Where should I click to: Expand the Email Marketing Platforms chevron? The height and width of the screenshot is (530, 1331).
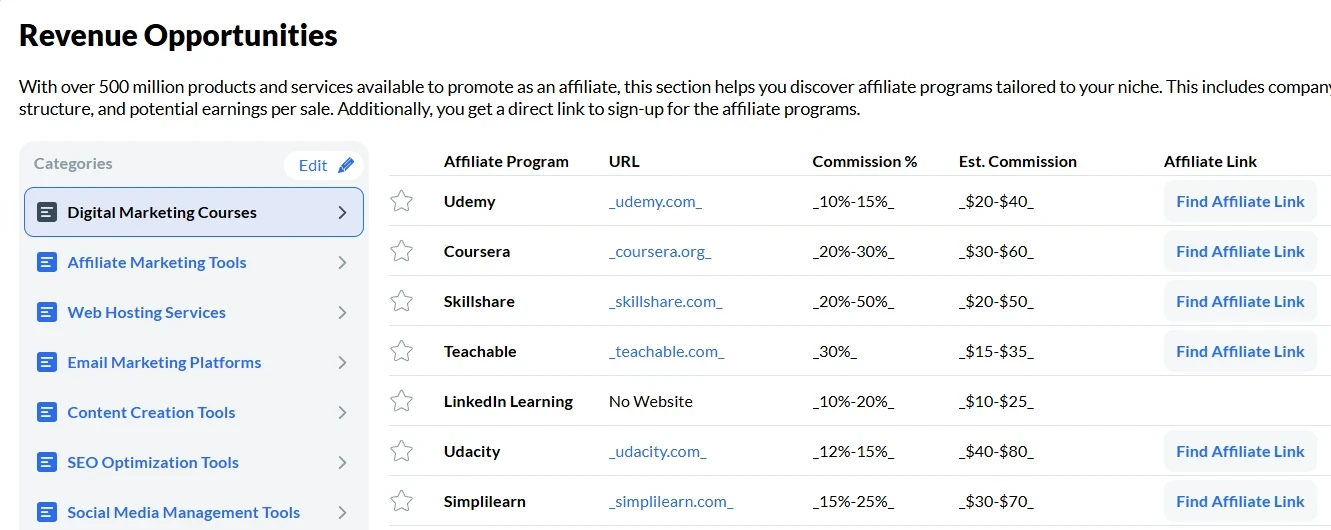pos(342,362)
